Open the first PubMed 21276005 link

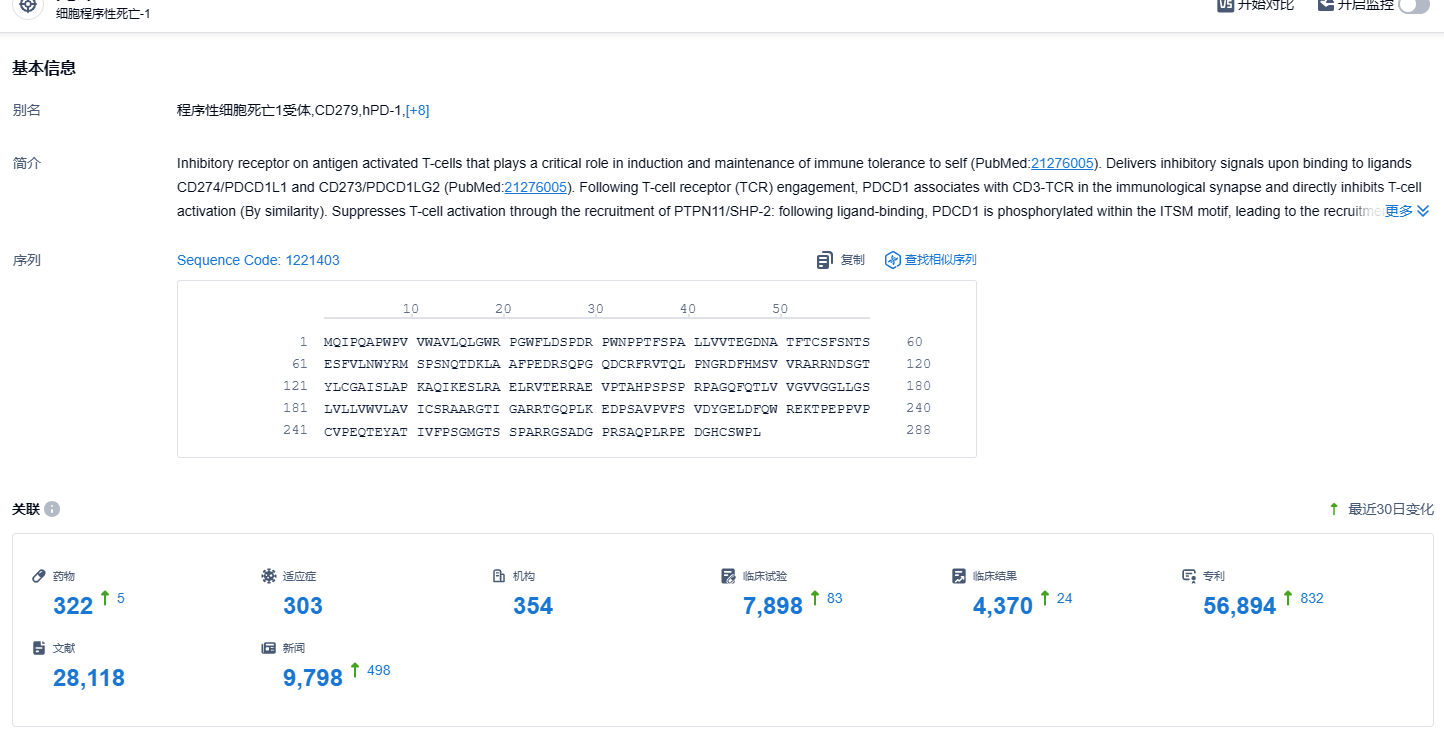point(1063,163)
